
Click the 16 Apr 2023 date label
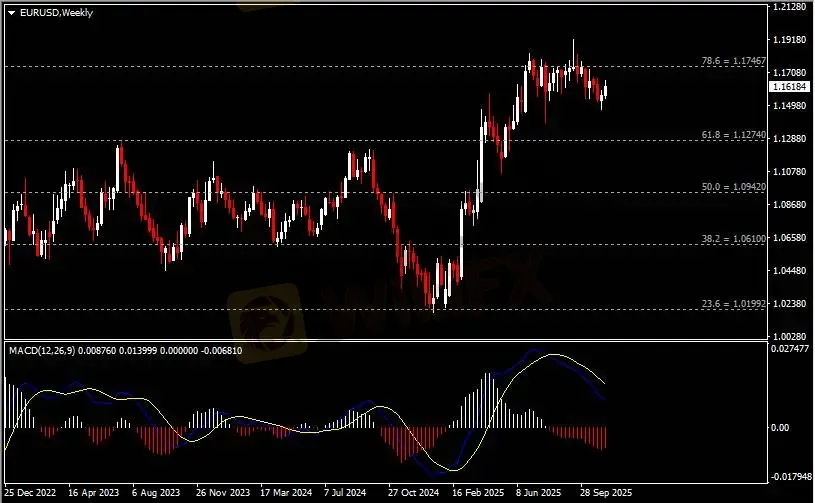[x=93, y=493]
